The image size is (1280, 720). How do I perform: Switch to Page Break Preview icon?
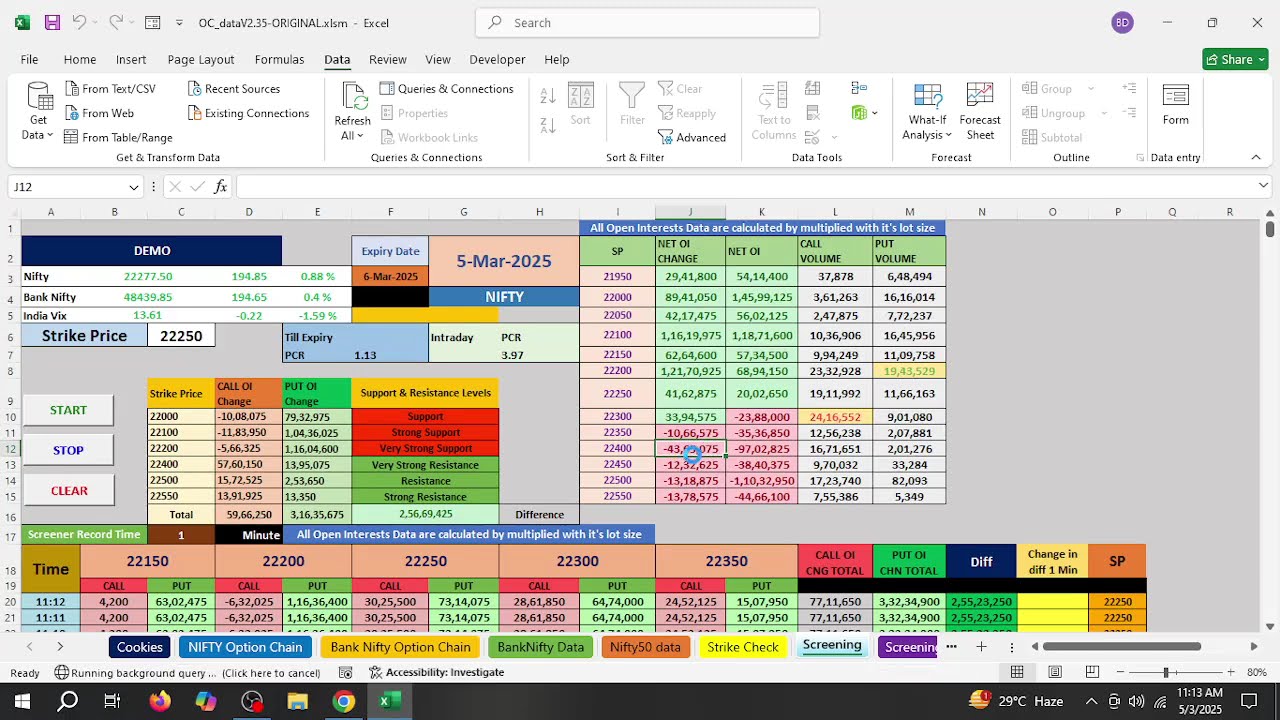pyautogui.click(x=1092, y=672)
